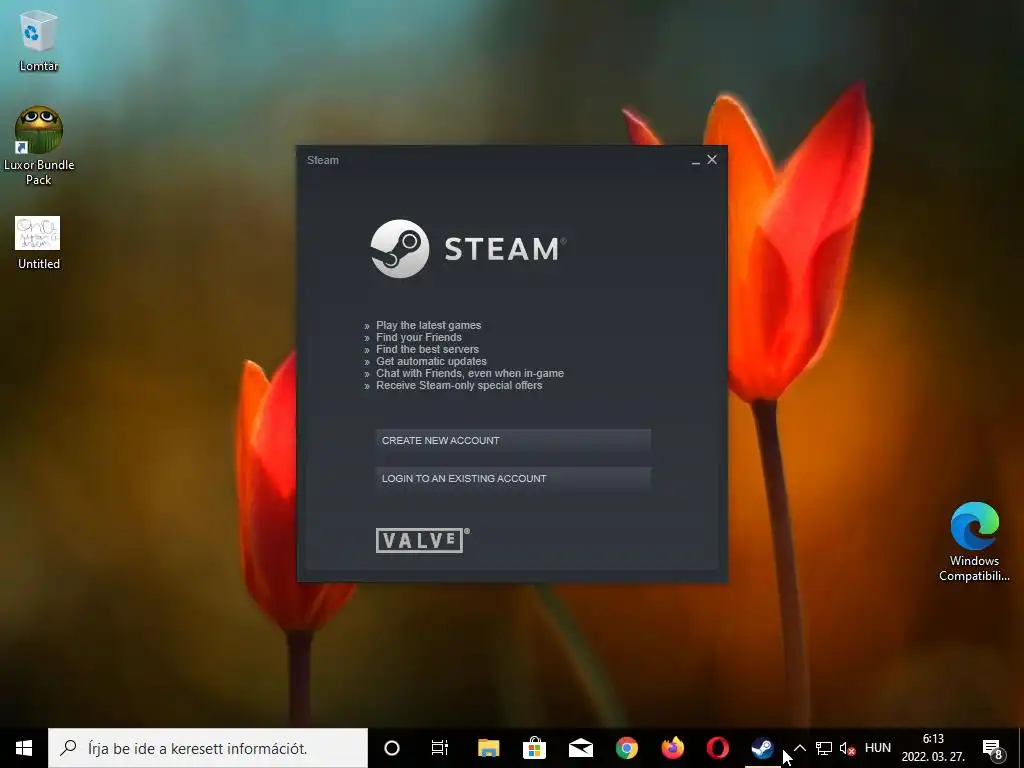Click the taskbar search box
The width and height of the screenshot is (1024, 768).
[208, 748]
